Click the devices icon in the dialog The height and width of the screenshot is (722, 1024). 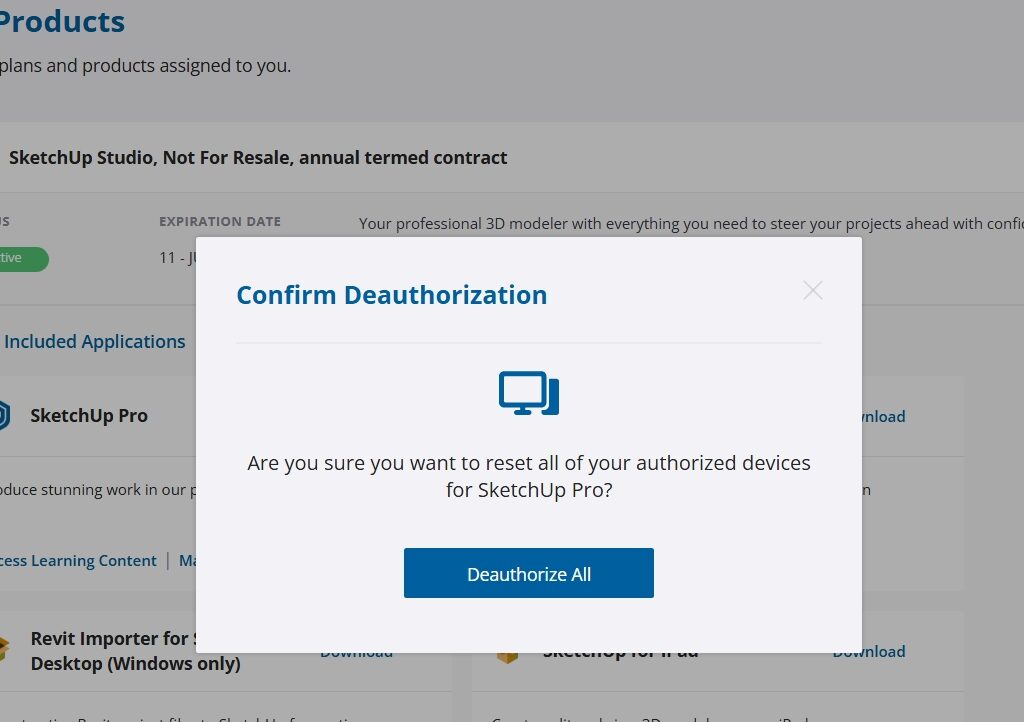click(x=528, y=393)
